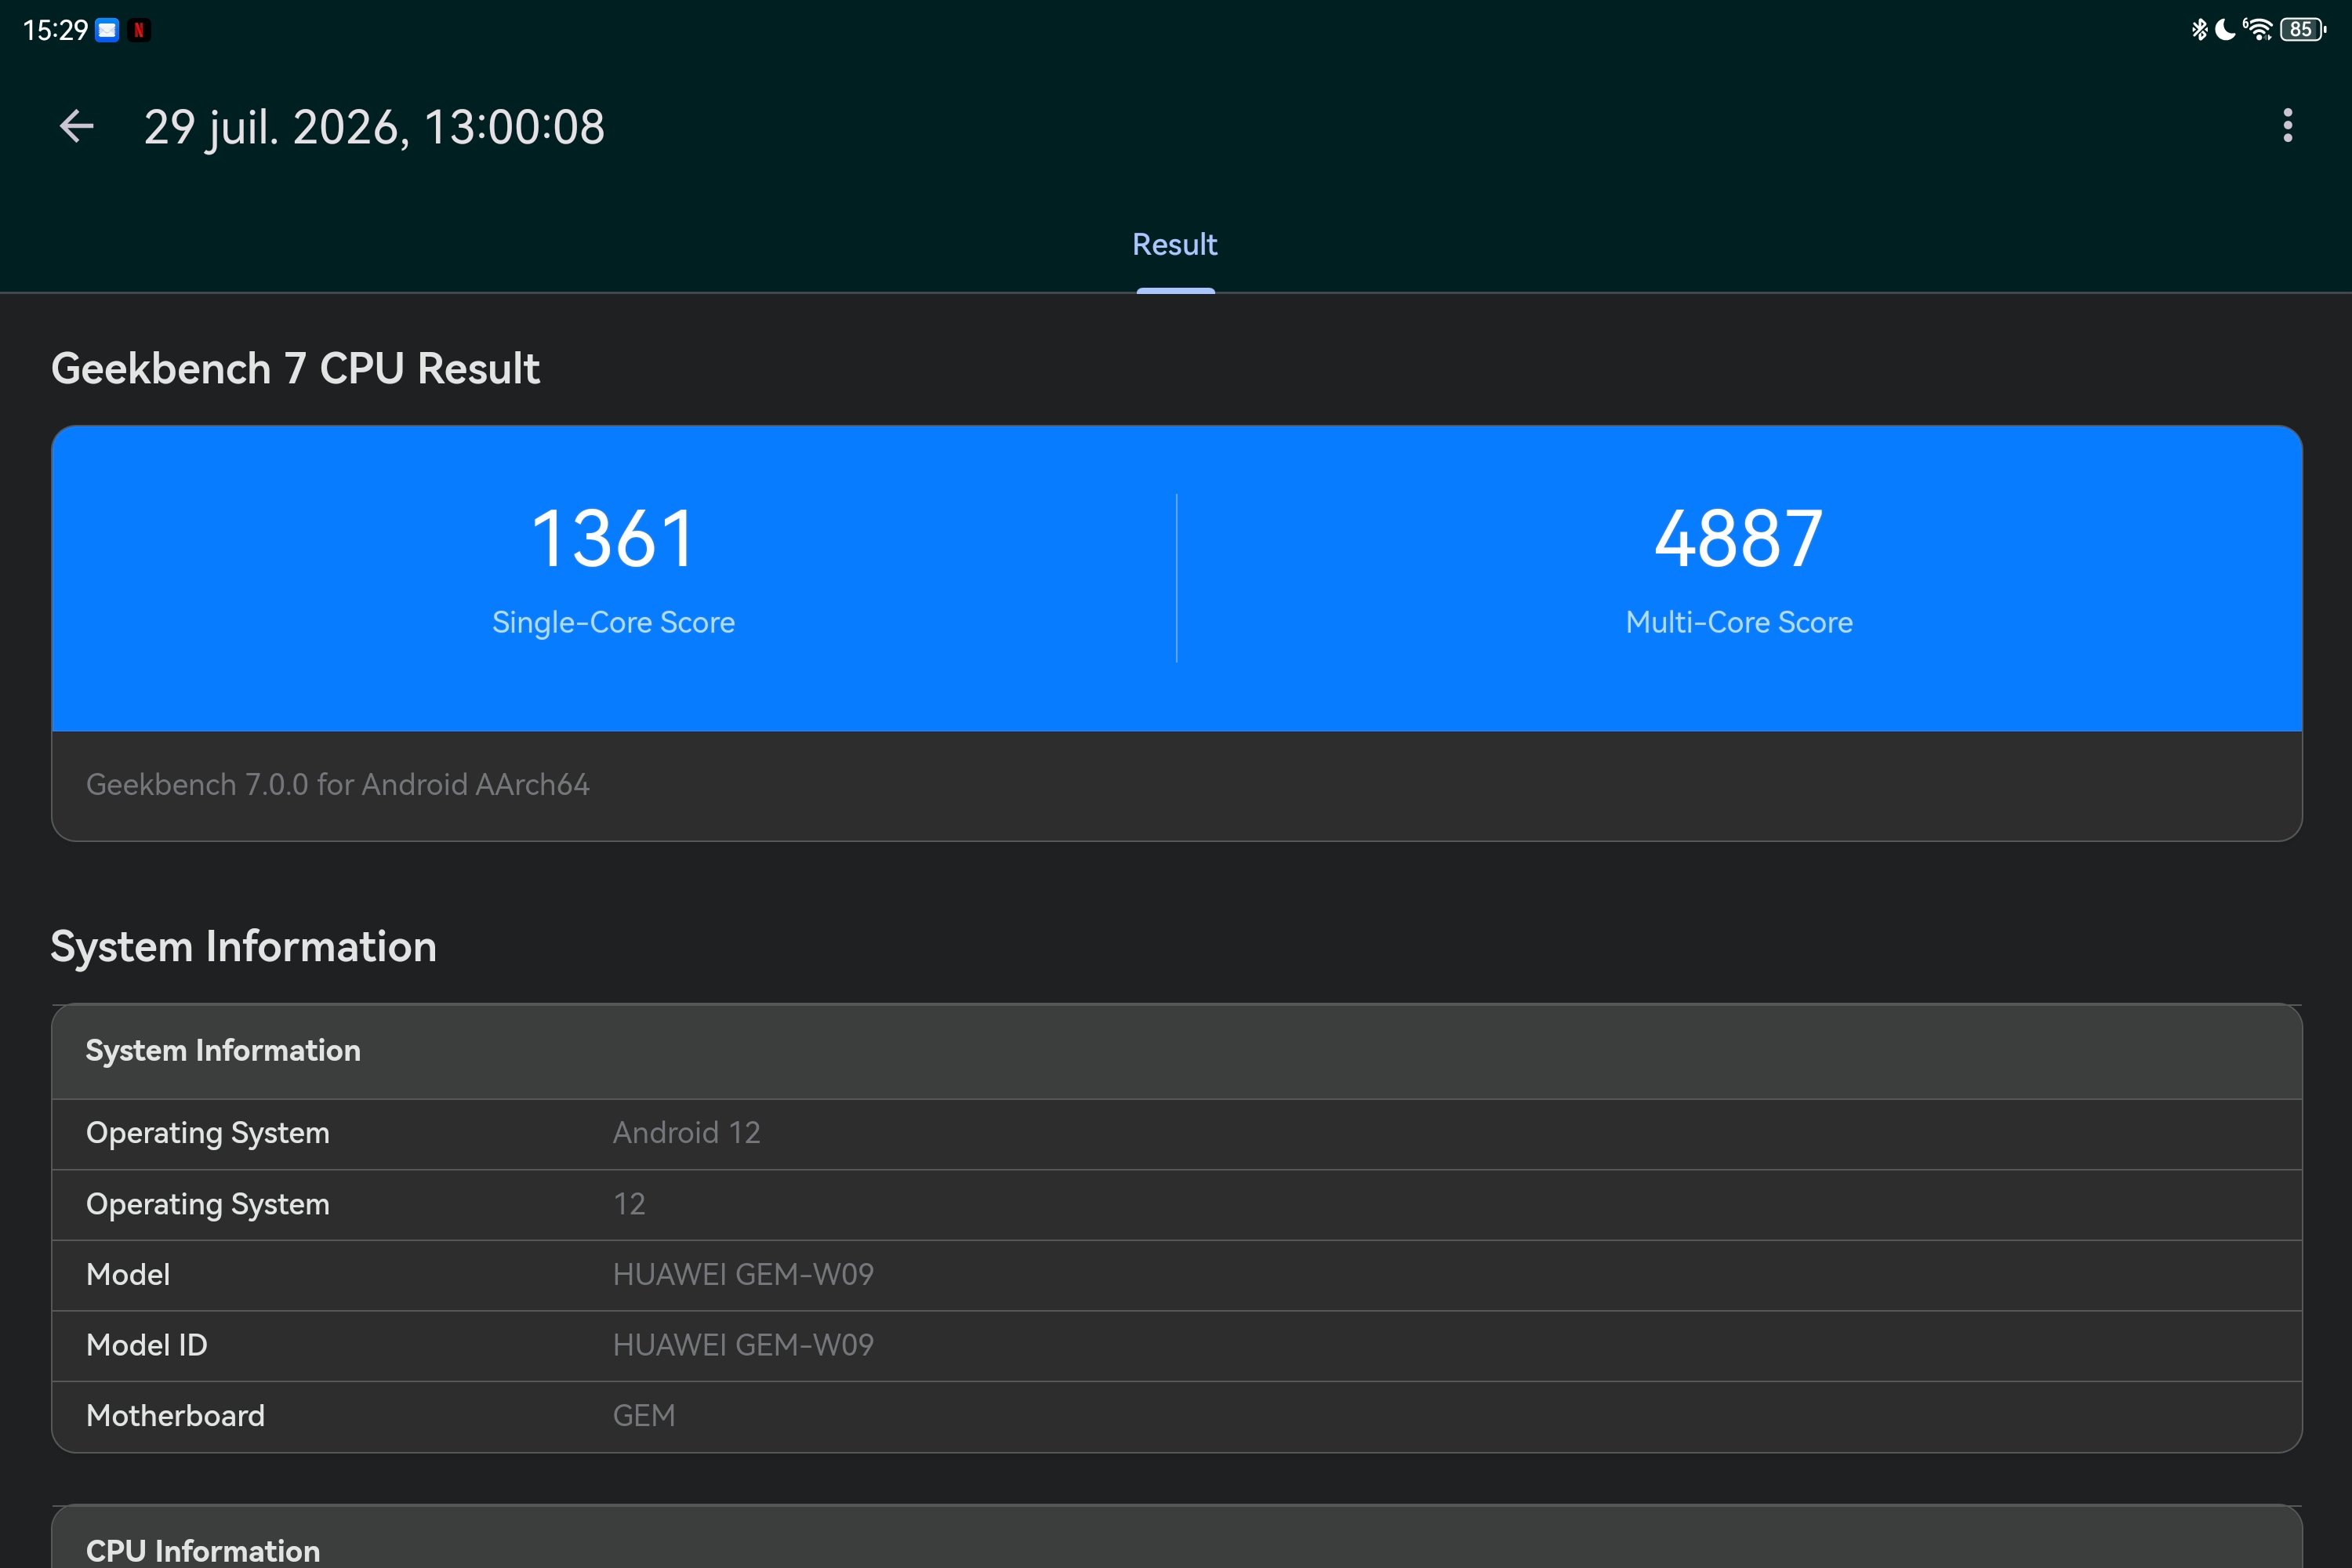Tap the 4887 multi-core score

(x=1739, y=539)
